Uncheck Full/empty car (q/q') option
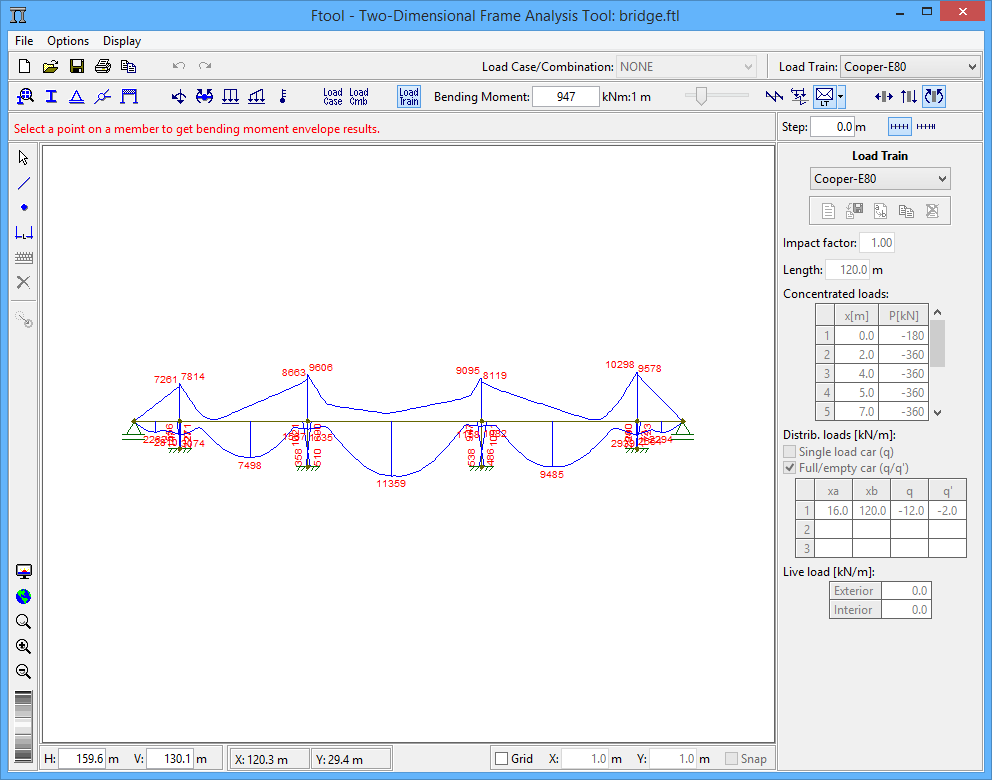Screen dimensions: 992x780 pyautogui.click(x=790, y=468)
